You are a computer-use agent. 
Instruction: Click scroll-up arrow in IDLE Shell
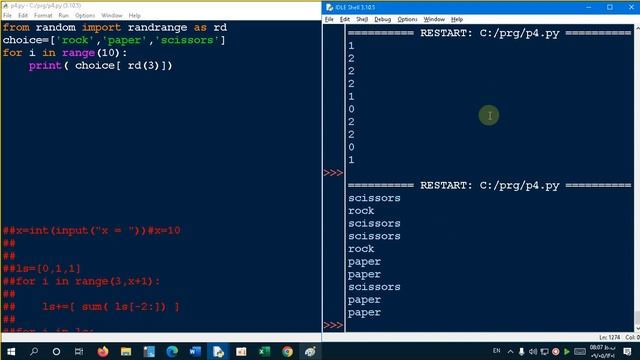point(637,28)
